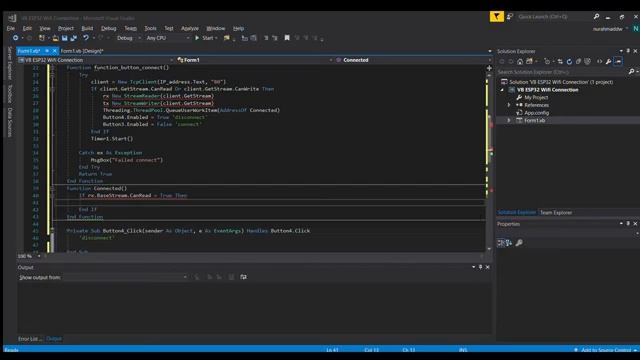
Task: Click the Send Feedback icon beside Quick Launch
Action: (510, 17)
